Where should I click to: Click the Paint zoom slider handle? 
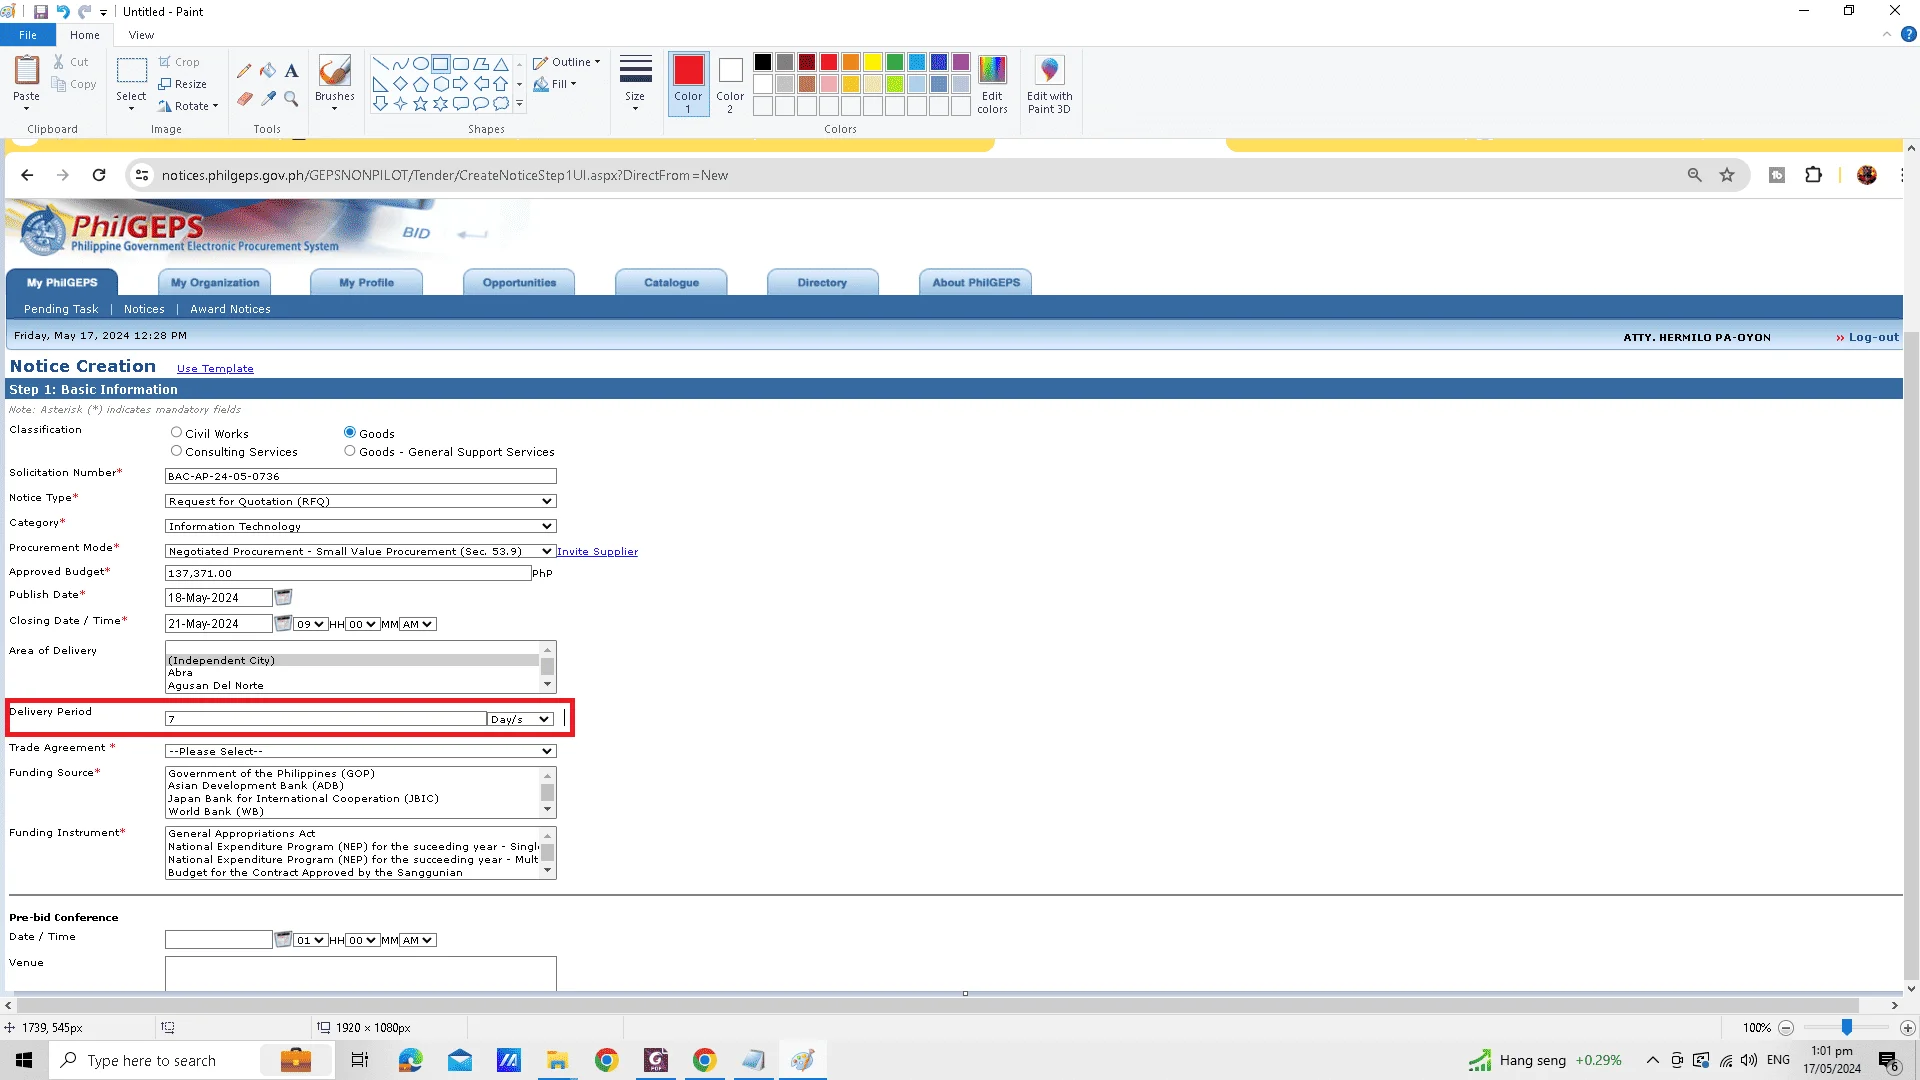click(1847, 1027)
